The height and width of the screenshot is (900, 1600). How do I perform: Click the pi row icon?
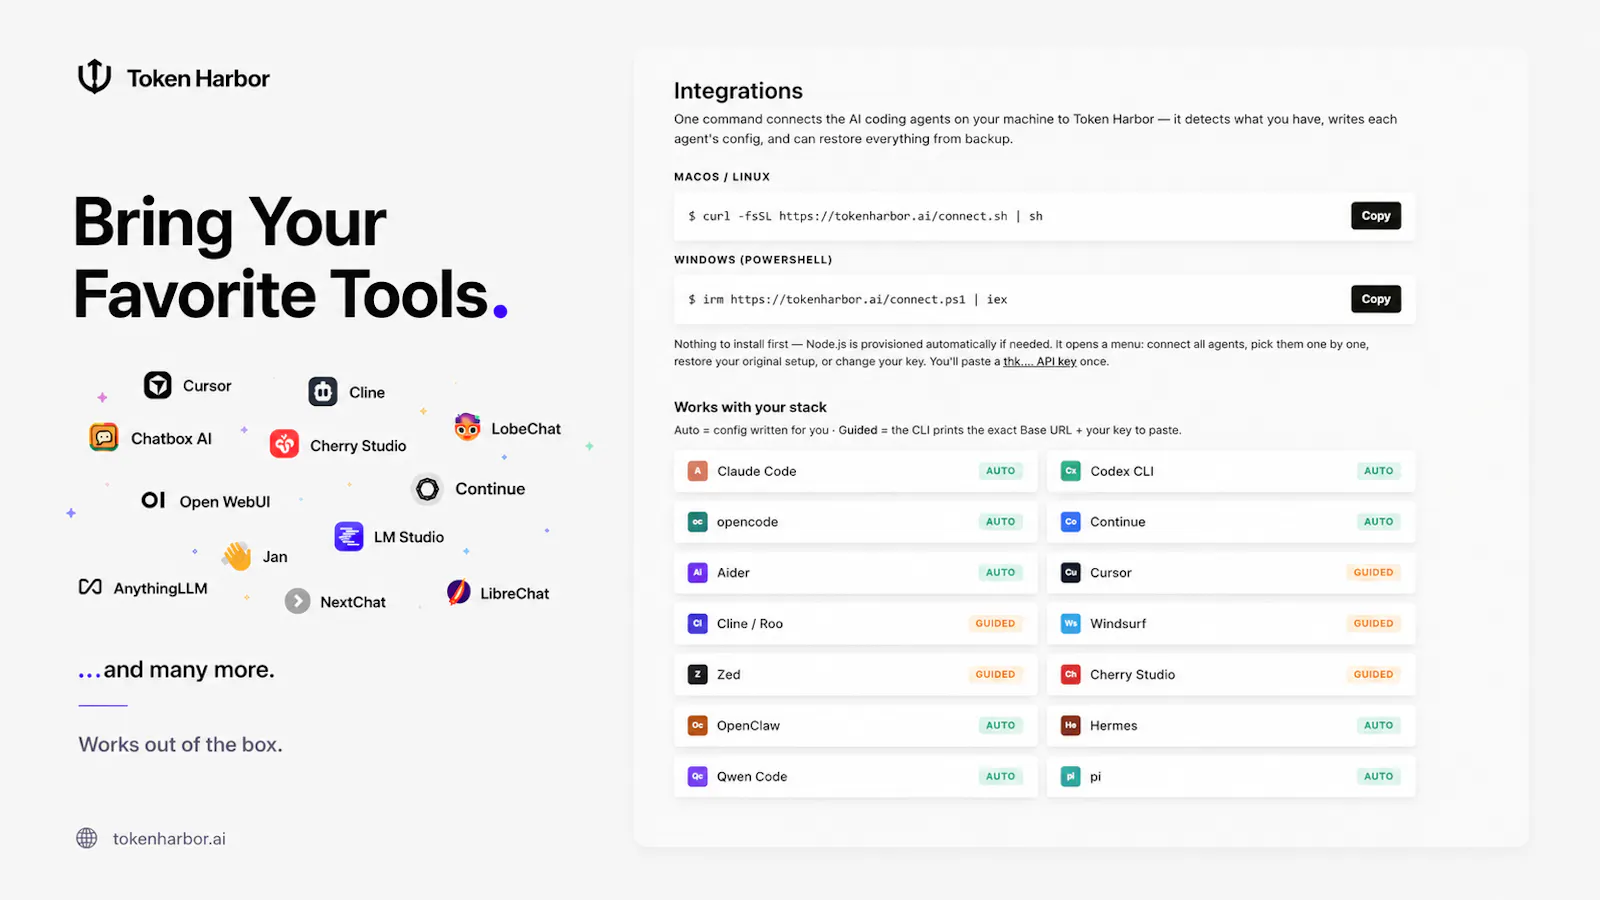click(1071, 776)
